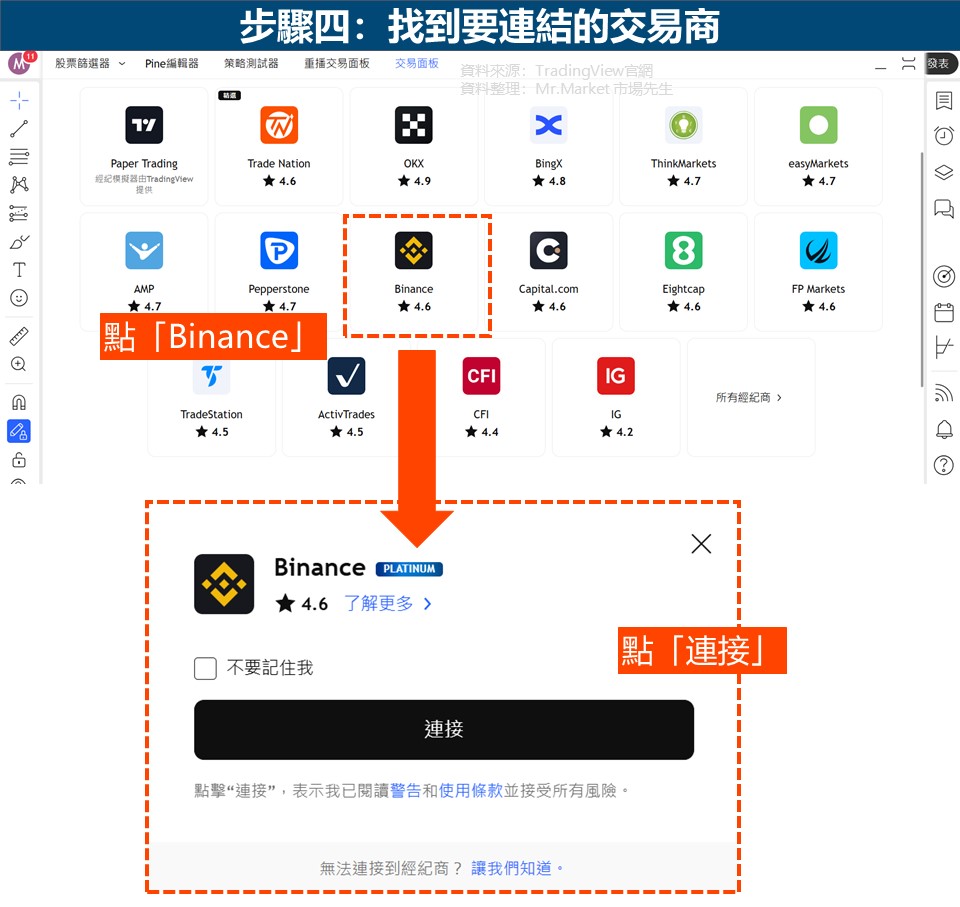The image size is (960, 907).
Task: Activate the zoom in tool
Action: click(19, 364)
